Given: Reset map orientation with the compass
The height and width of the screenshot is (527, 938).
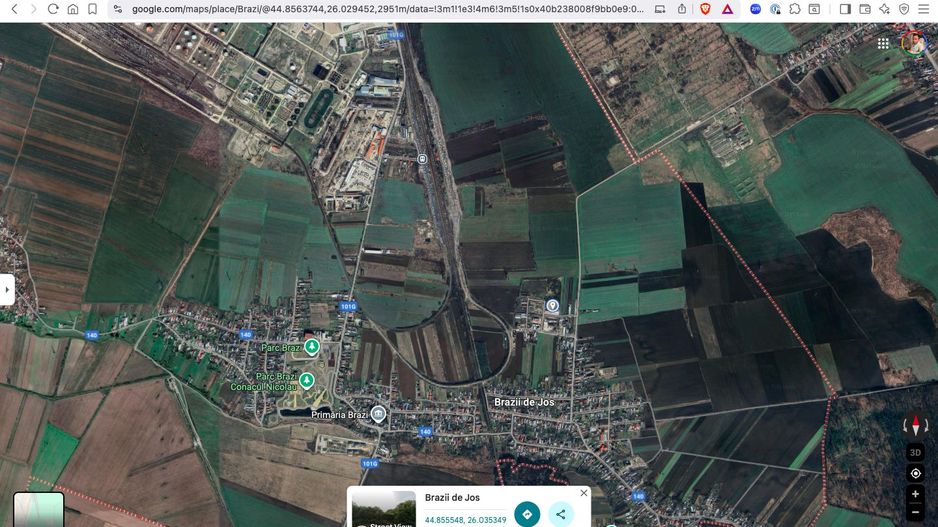Looking at the screenshot, I should pyautogui.click(x=915, y=425).
